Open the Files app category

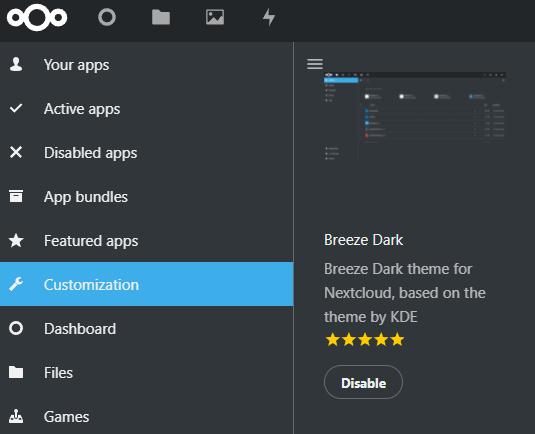point(146,372)
